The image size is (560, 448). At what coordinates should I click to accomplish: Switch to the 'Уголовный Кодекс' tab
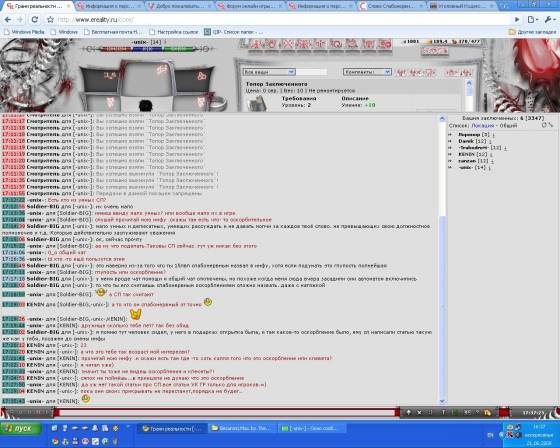point(463,6)
